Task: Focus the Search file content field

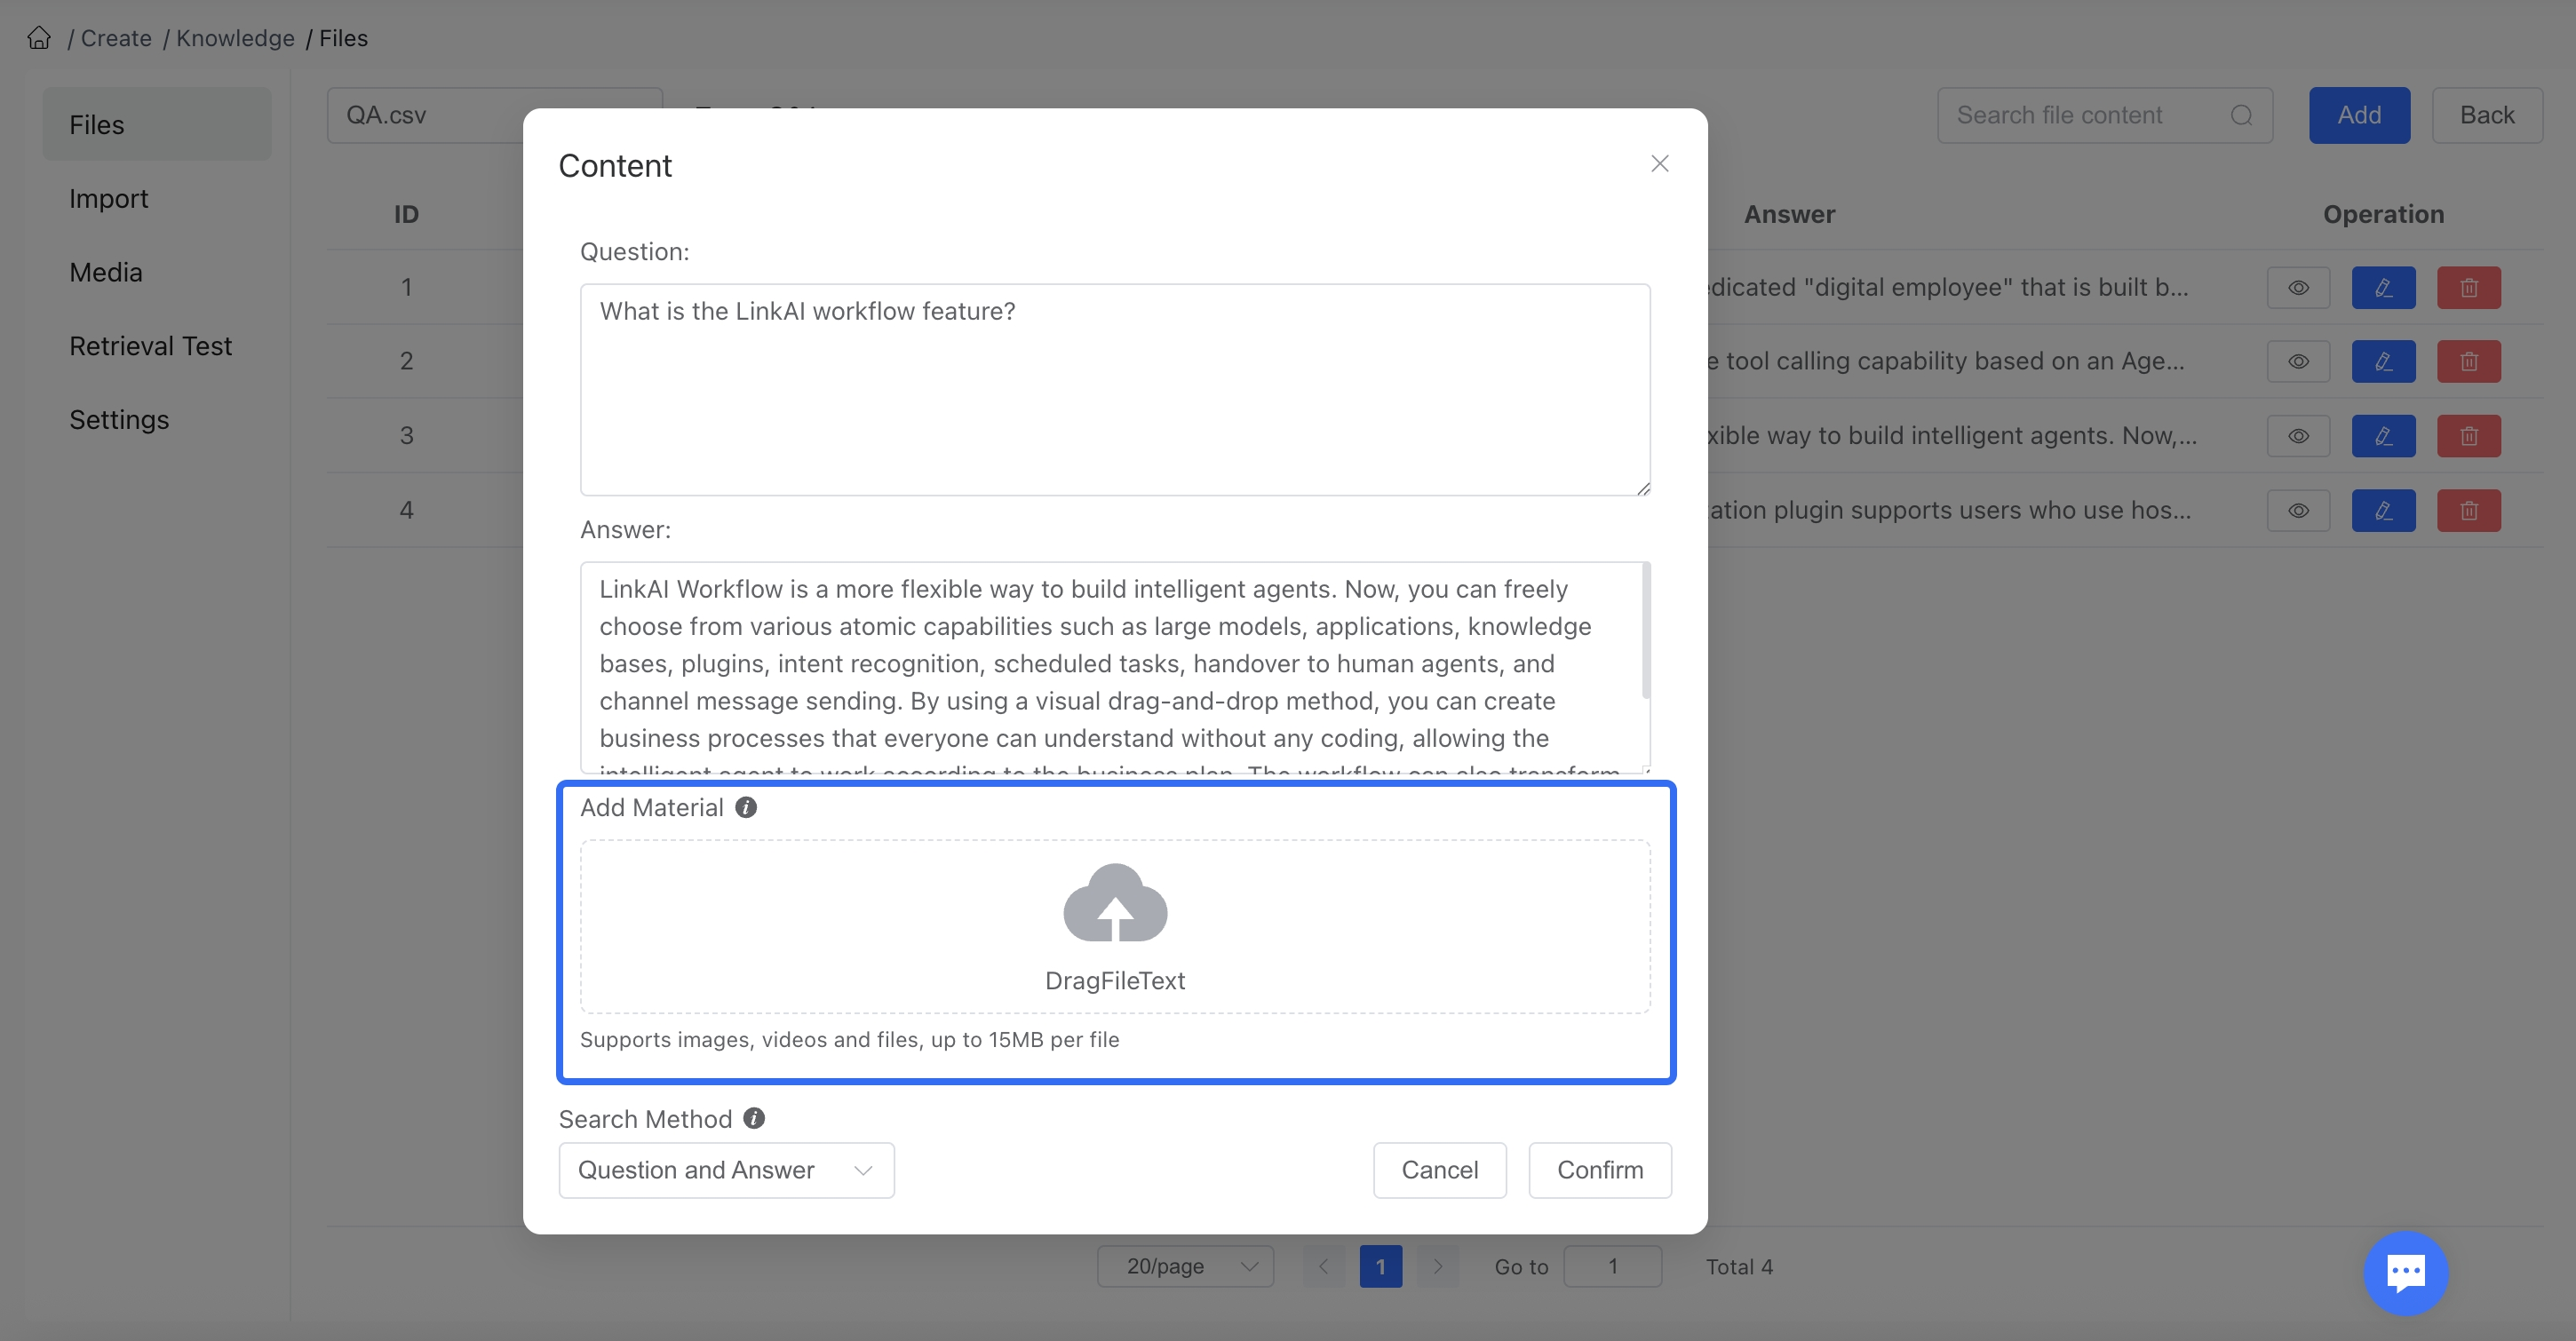Action: point(2104,115)
